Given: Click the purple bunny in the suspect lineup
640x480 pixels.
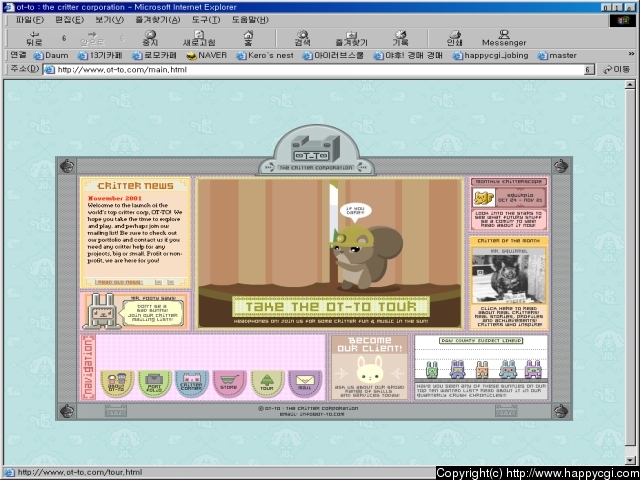Looking at the screenshot, I should coord(458,369).
